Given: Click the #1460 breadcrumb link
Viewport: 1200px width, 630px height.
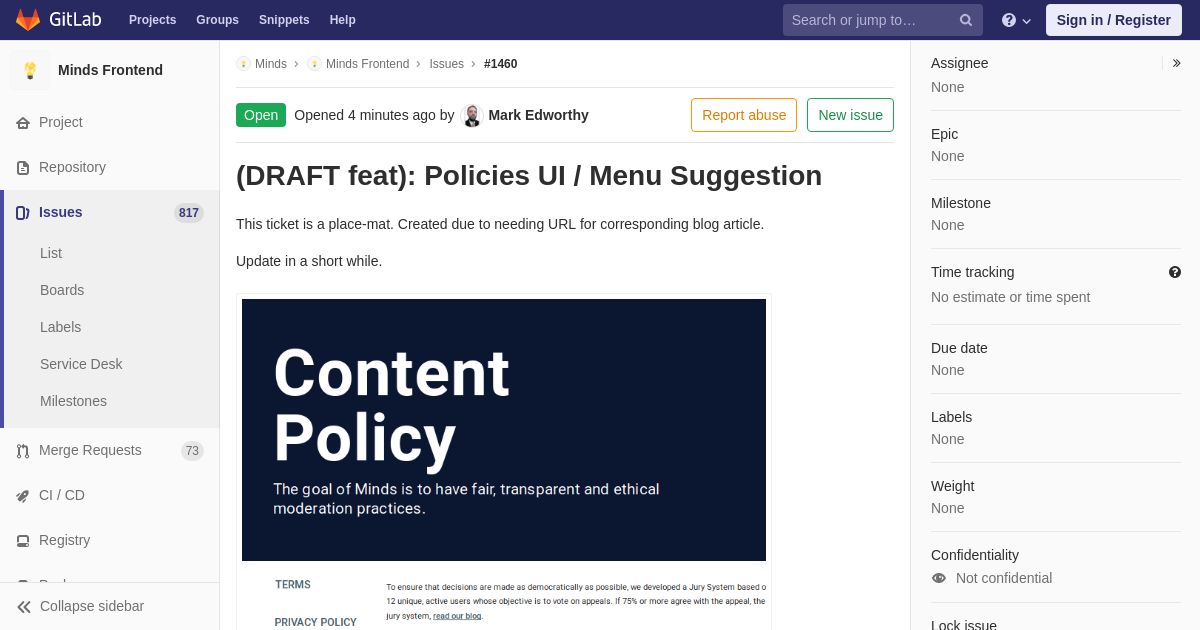Looking at the screenshot, I should (x=500, y=64).
